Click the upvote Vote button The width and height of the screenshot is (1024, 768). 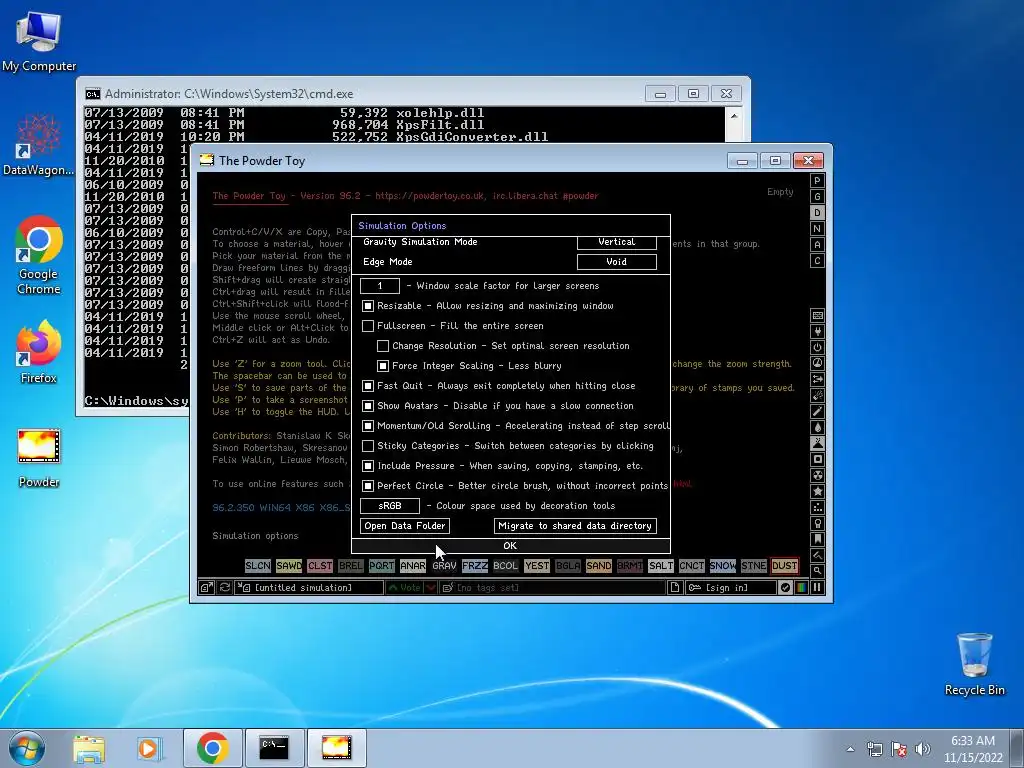coord(404,588)
